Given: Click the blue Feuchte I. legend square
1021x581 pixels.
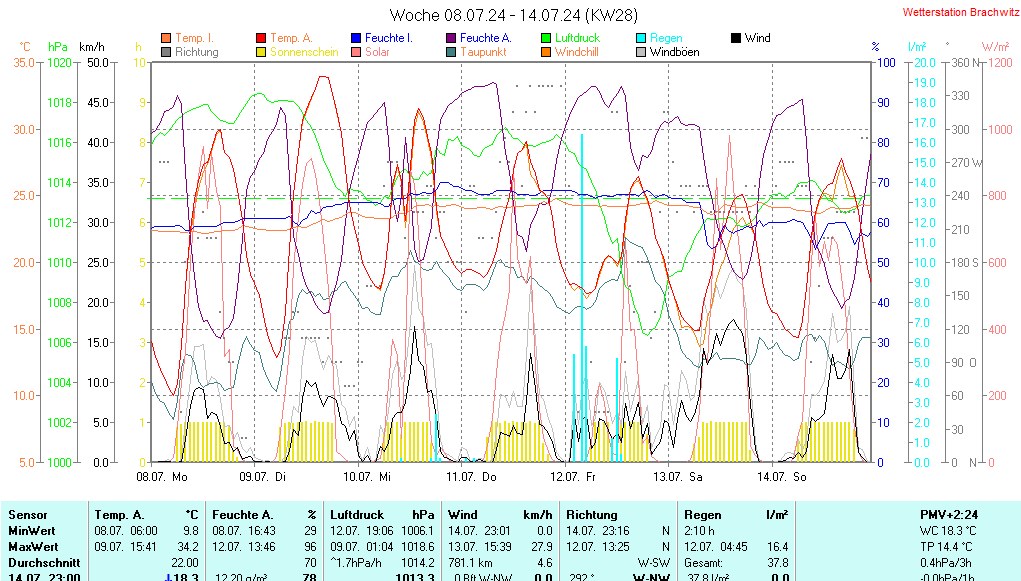Looking at the screenshot, I should [x=357, y=38].
